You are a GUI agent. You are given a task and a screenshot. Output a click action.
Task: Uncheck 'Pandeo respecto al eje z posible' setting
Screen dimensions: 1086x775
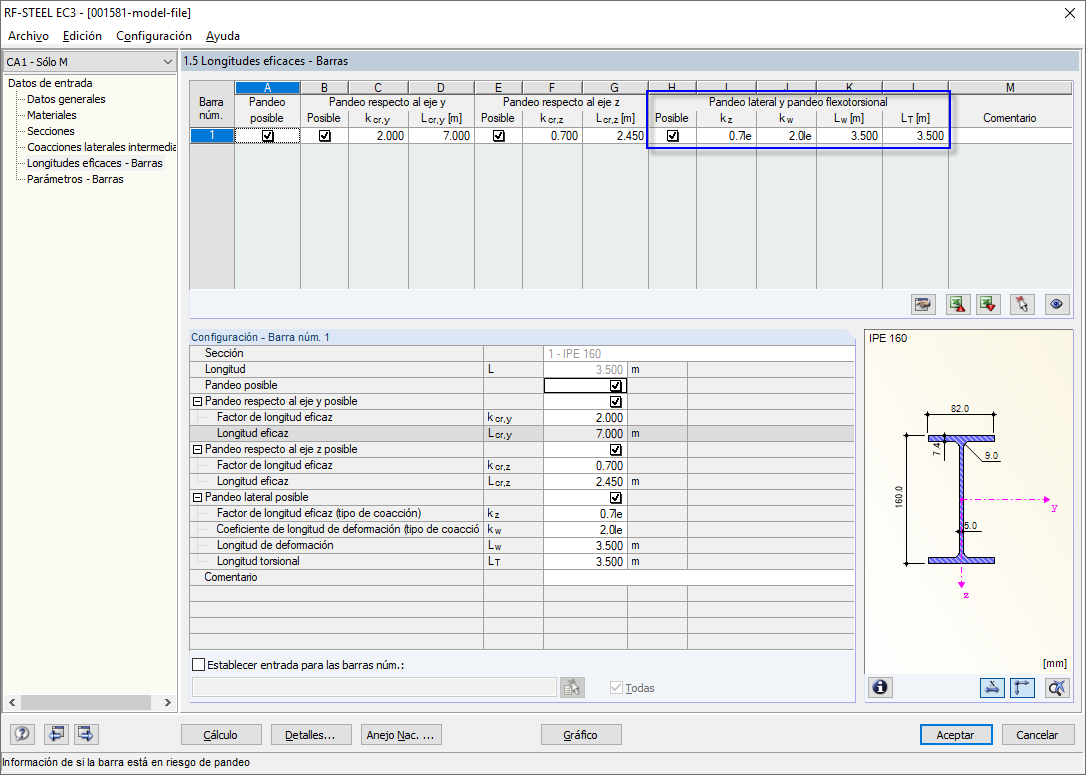click(x=615, y=449)
